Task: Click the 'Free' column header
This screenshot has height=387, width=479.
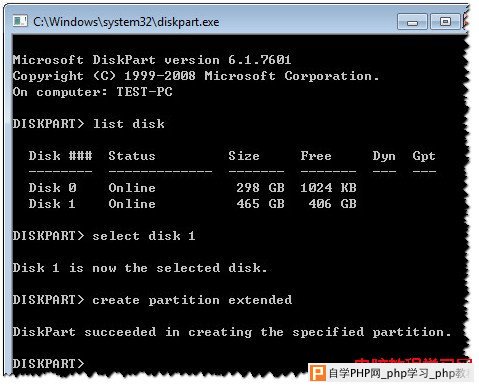Action: [316, 156]
